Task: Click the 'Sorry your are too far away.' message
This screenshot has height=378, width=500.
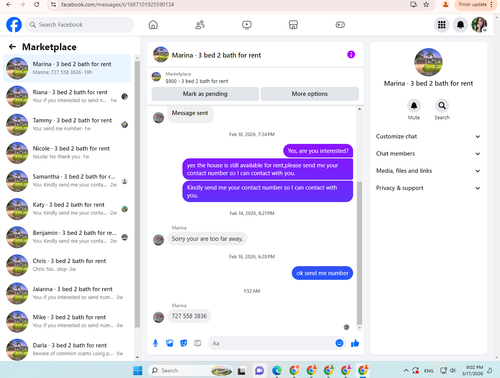Action: [207, 239]
